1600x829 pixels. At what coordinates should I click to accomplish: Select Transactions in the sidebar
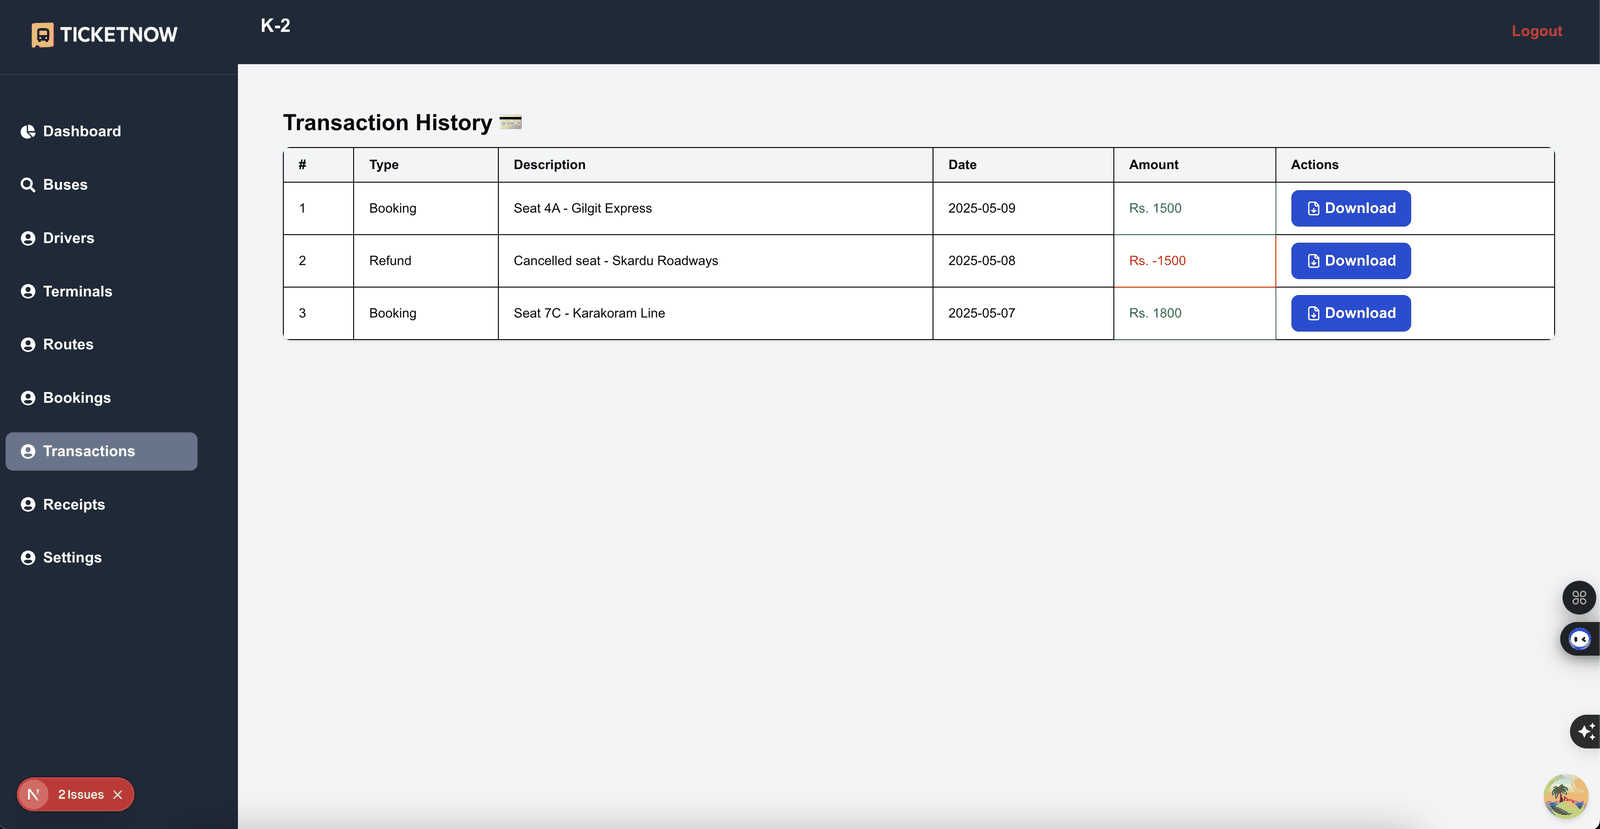[x=101, y=451]
